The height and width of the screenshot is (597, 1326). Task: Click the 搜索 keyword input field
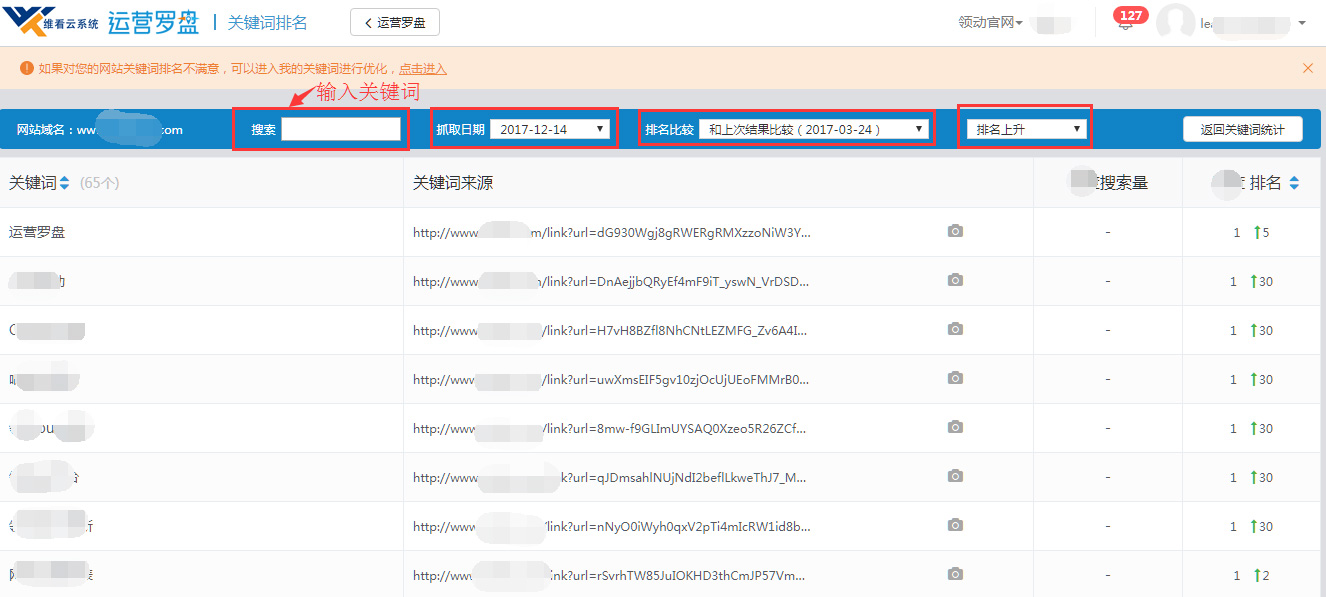click(x=341, y=129)
